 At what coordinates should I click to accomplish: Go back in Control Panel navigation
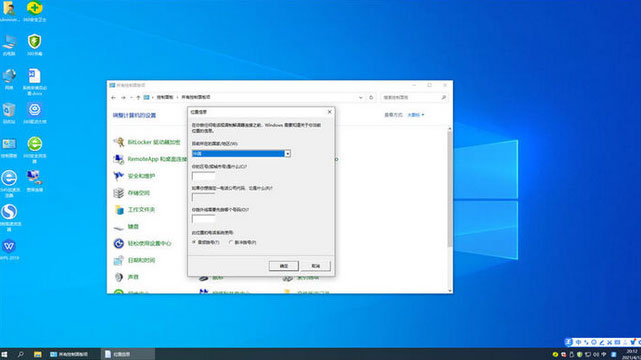pos(114,98)
